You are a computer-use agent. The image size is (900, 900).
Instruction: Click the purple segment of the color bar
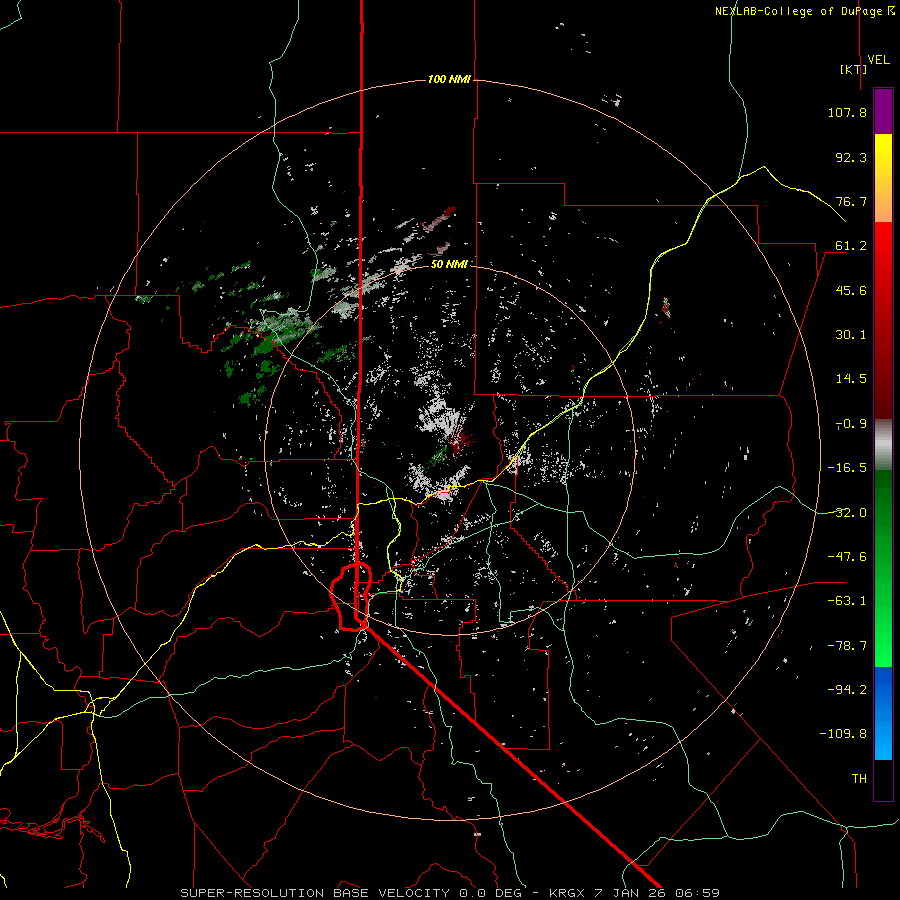pyautogui.click(x=883, y=111)
